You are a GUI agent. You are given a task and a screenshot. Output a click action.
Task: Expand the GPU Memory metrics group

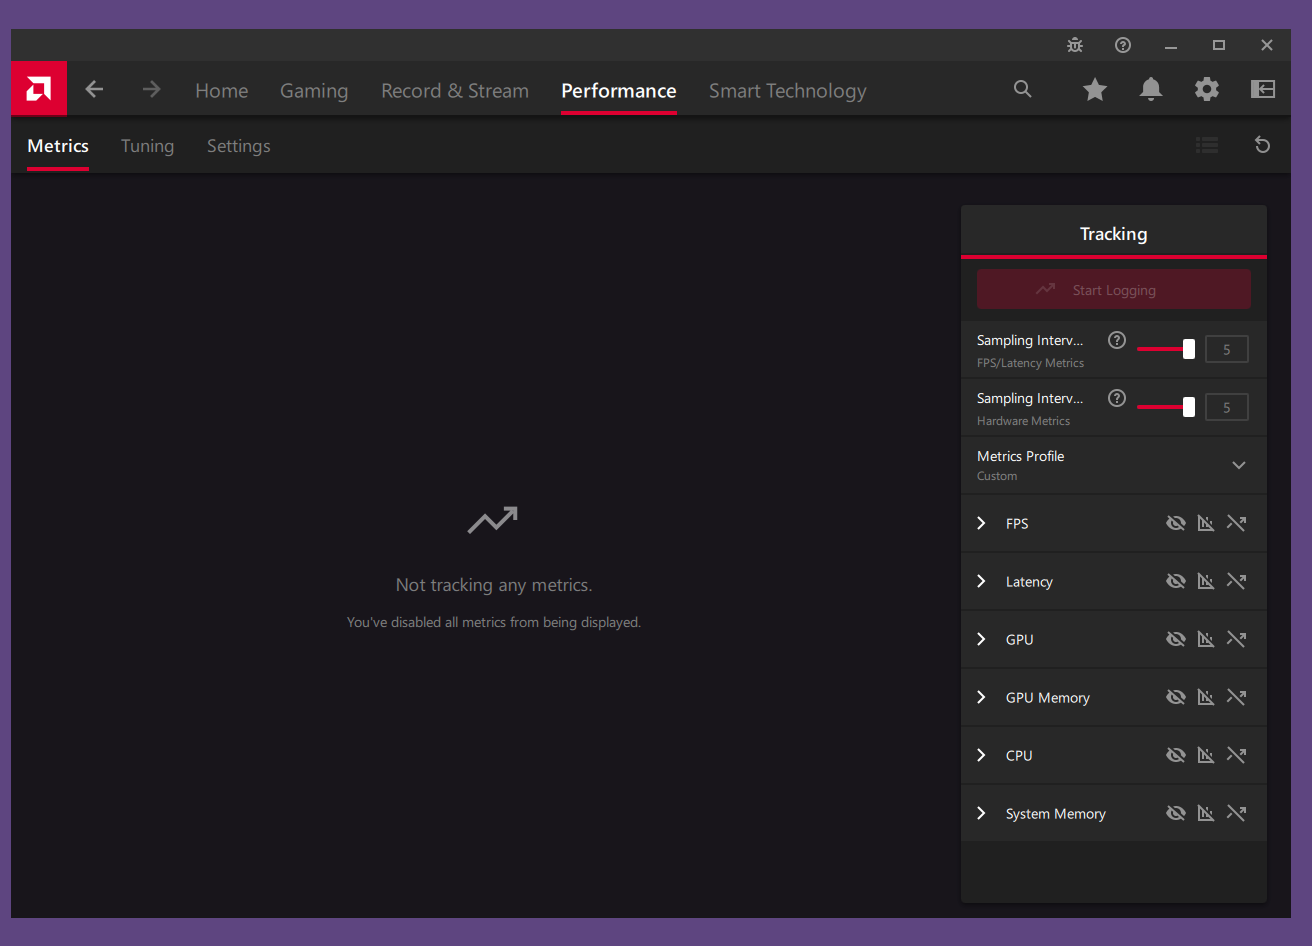click(981, 697)
